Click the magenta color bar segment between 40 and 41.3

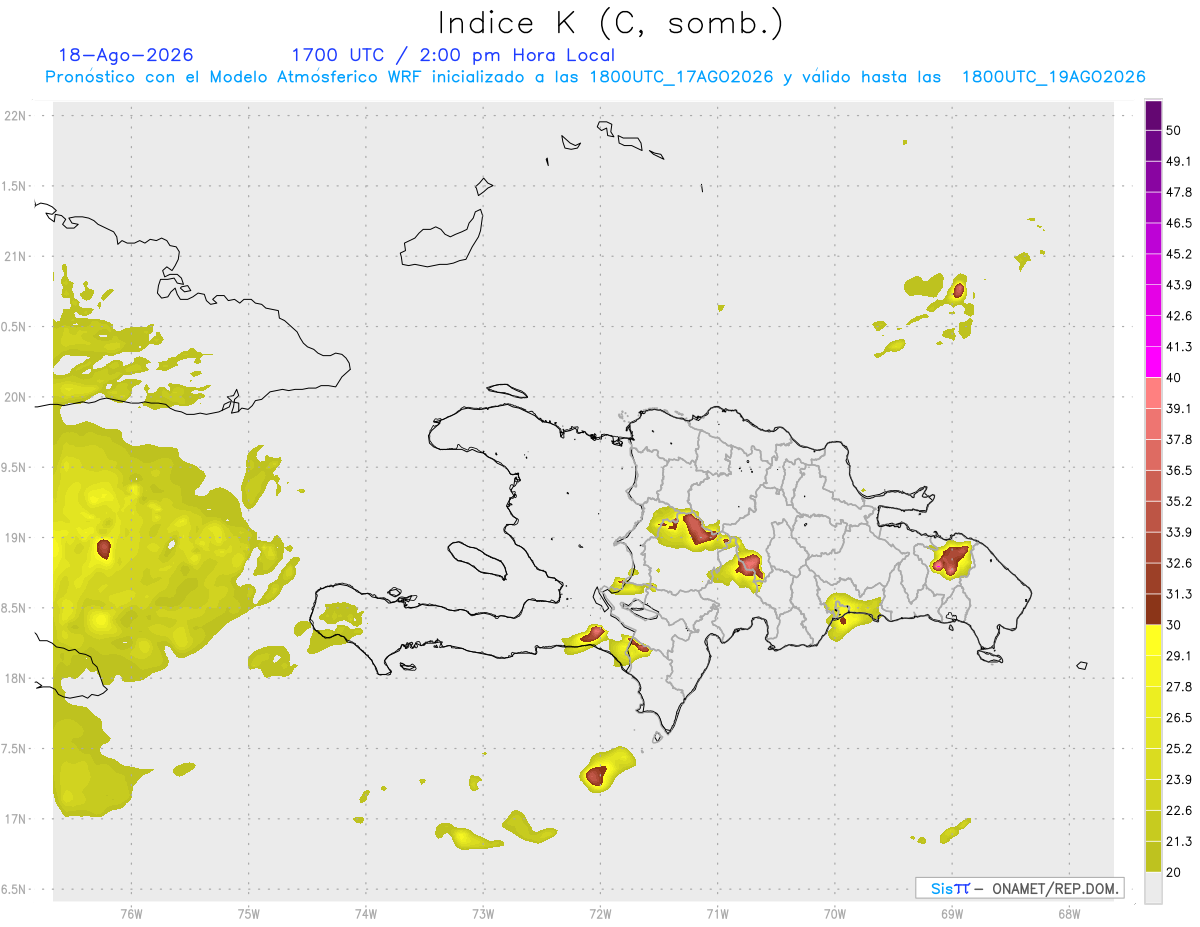pyautogui.click(x=1154, y=362)
